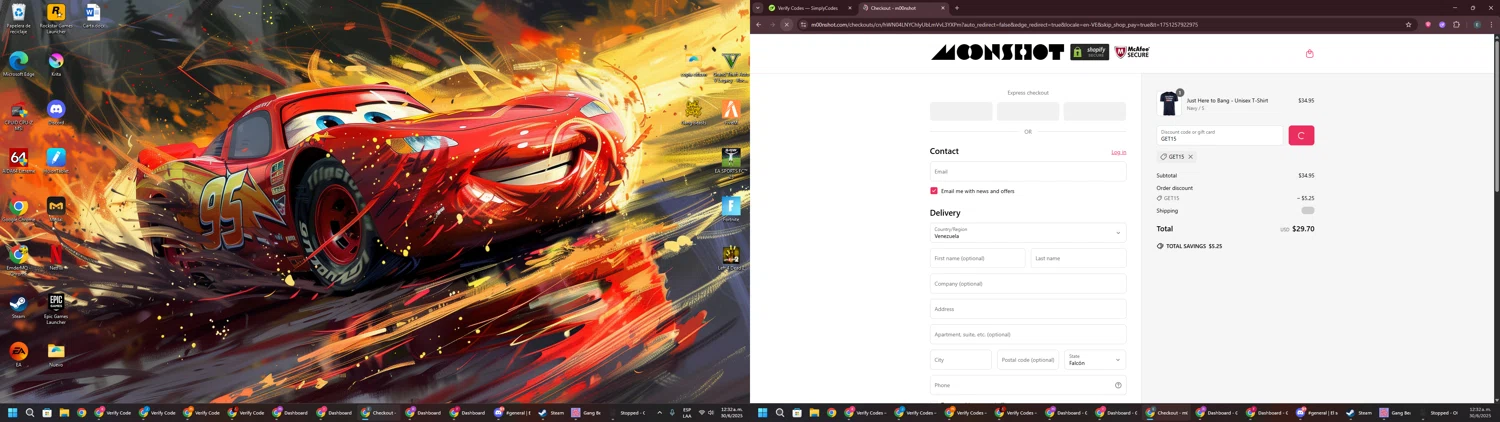Click the Chrome address bar URL
The width and height of the screenshot is (1500, 422).
click(x=1005, y=25)
